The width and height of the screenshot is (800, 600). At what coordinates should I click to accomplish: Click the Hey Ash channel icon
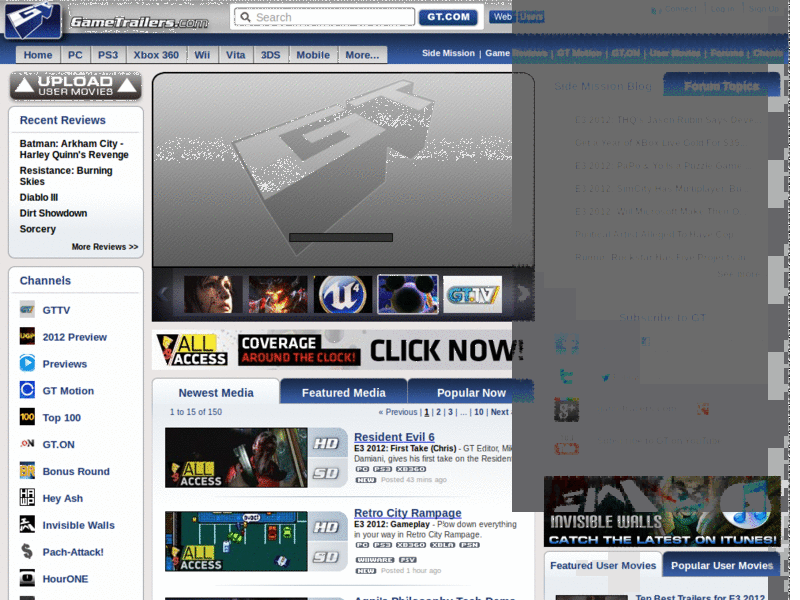click(x=27, y=497)
